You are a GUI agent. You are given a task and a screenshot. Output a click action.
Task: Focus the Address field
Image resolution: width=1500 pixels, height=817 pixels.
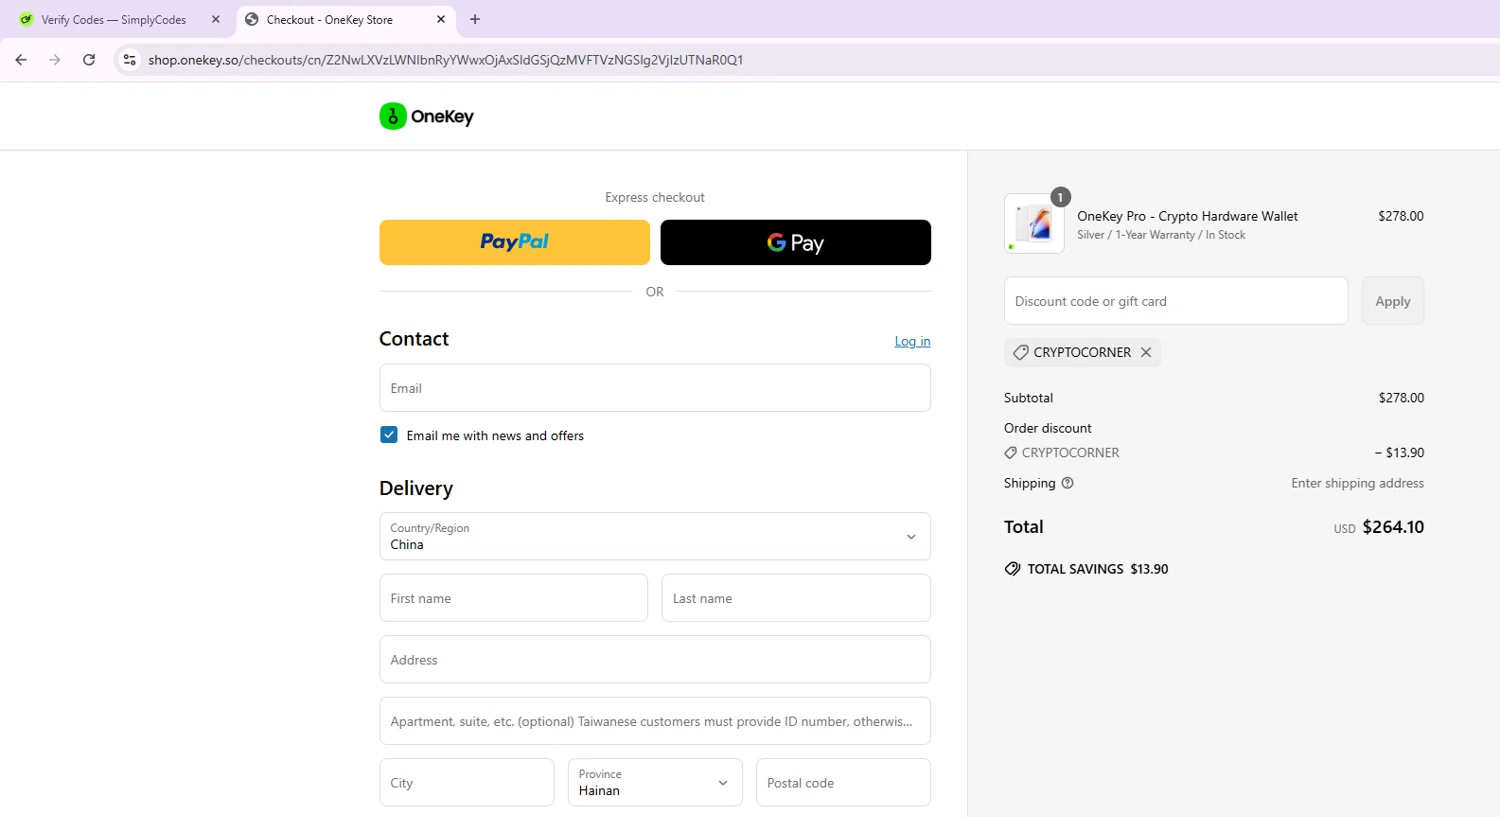(655, 660)
